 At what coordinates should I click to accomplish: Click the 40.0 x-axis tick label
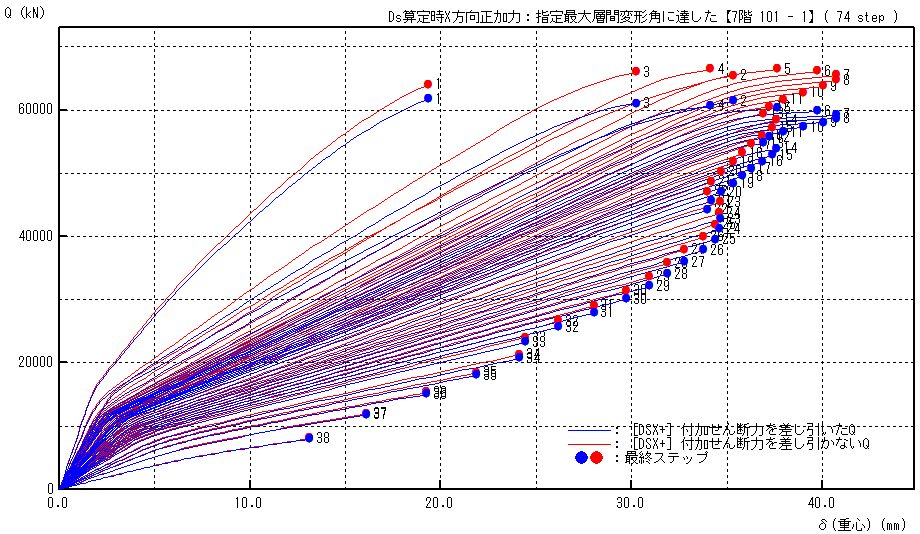click(x=821, y=503)
